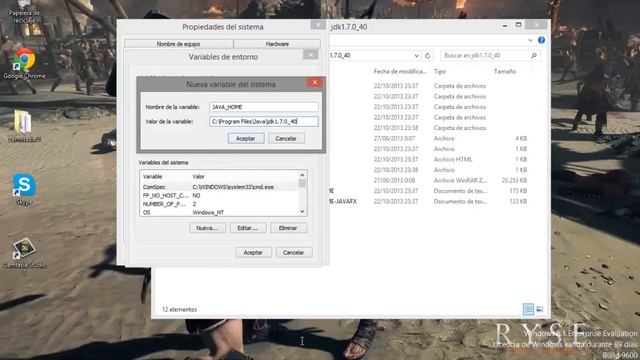The width and height of the screenshot is (640, 360).
Task: Click the search magnifier in Explorer
Action: pos(533,56)
